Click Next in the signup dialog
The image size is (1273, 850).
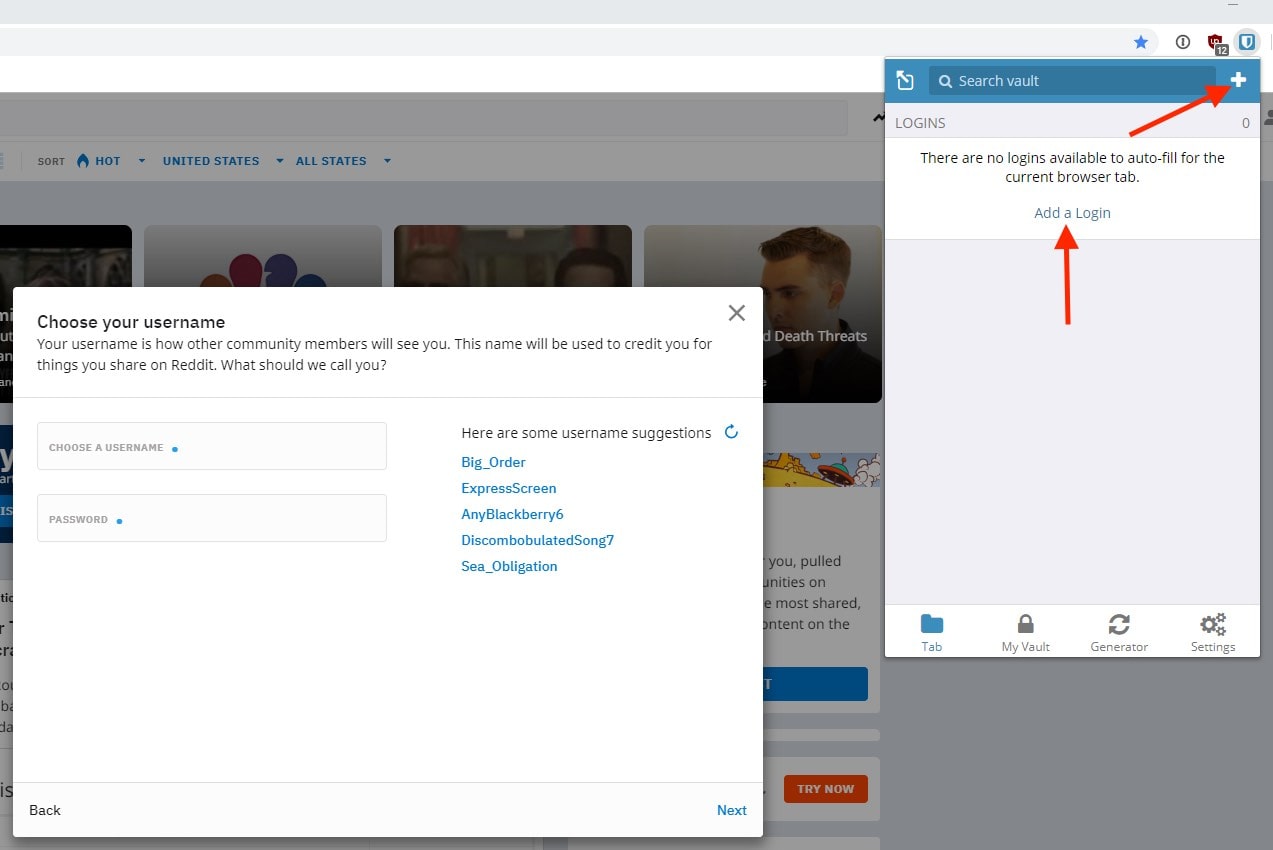pyautogui.click(x=732, y=810)
